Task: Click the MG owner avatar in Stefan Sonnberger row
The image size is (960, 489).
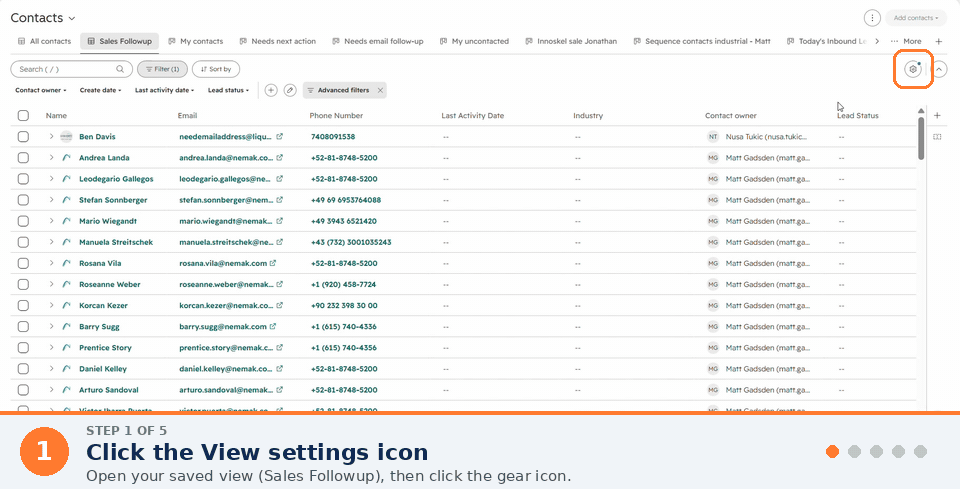Action: (x=713, y=200)
